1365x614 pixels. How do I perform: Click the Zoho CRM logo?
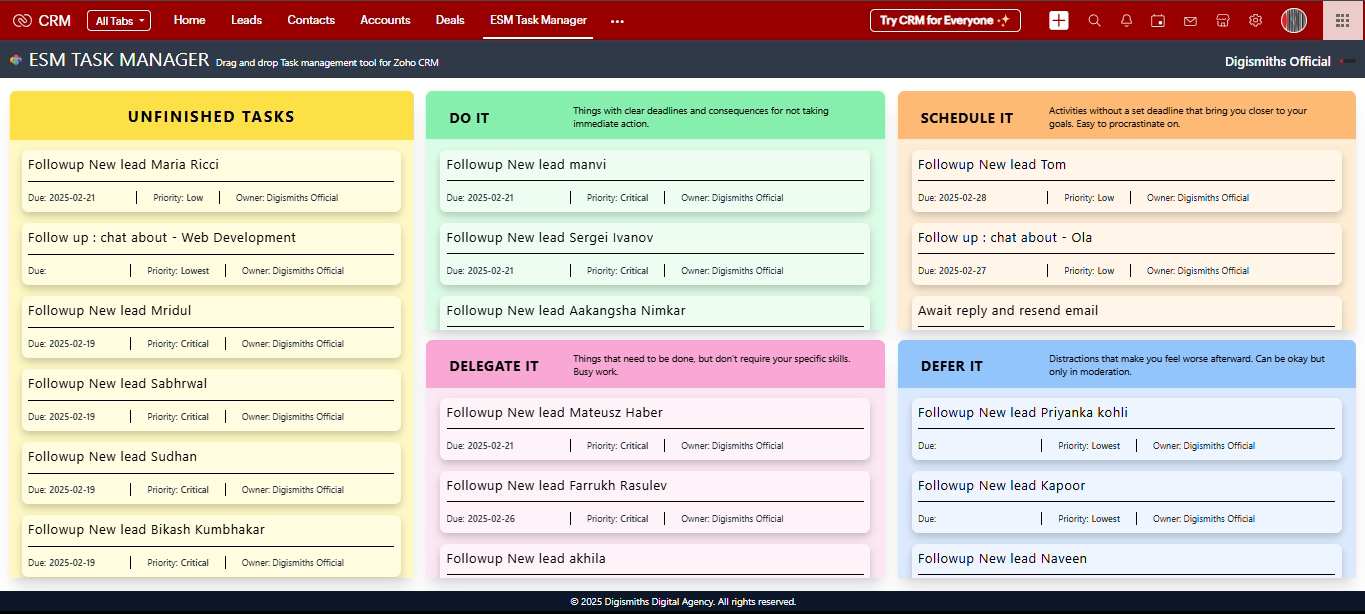pos(41,20)
